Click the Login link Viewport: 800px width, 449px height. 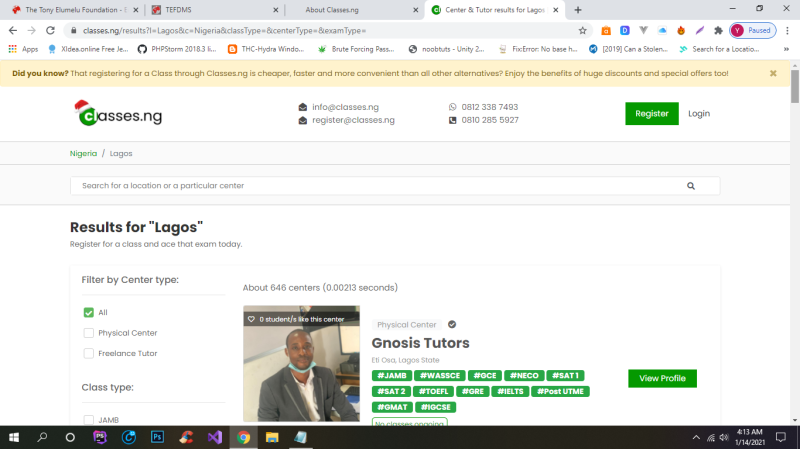(698, 113)
